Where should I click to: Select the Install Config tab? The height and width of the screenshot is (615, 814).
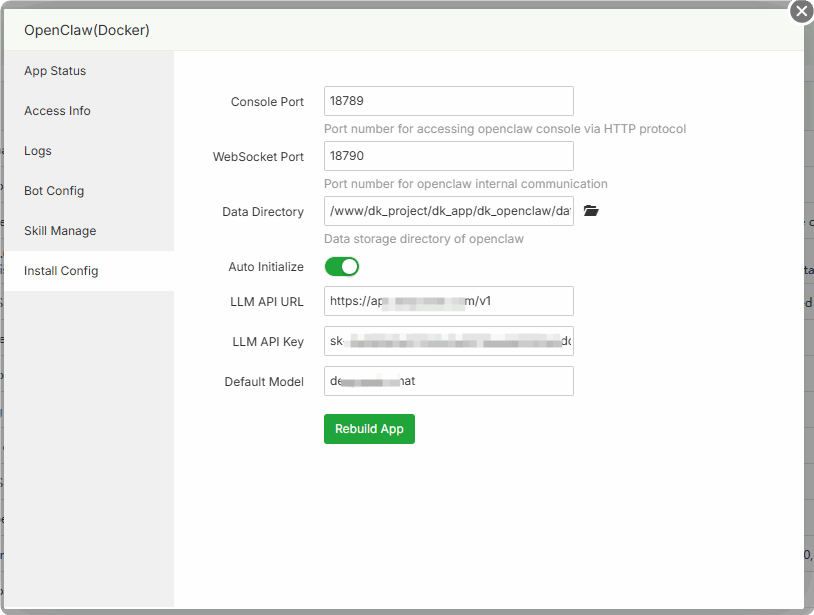(x=61, y=271)
